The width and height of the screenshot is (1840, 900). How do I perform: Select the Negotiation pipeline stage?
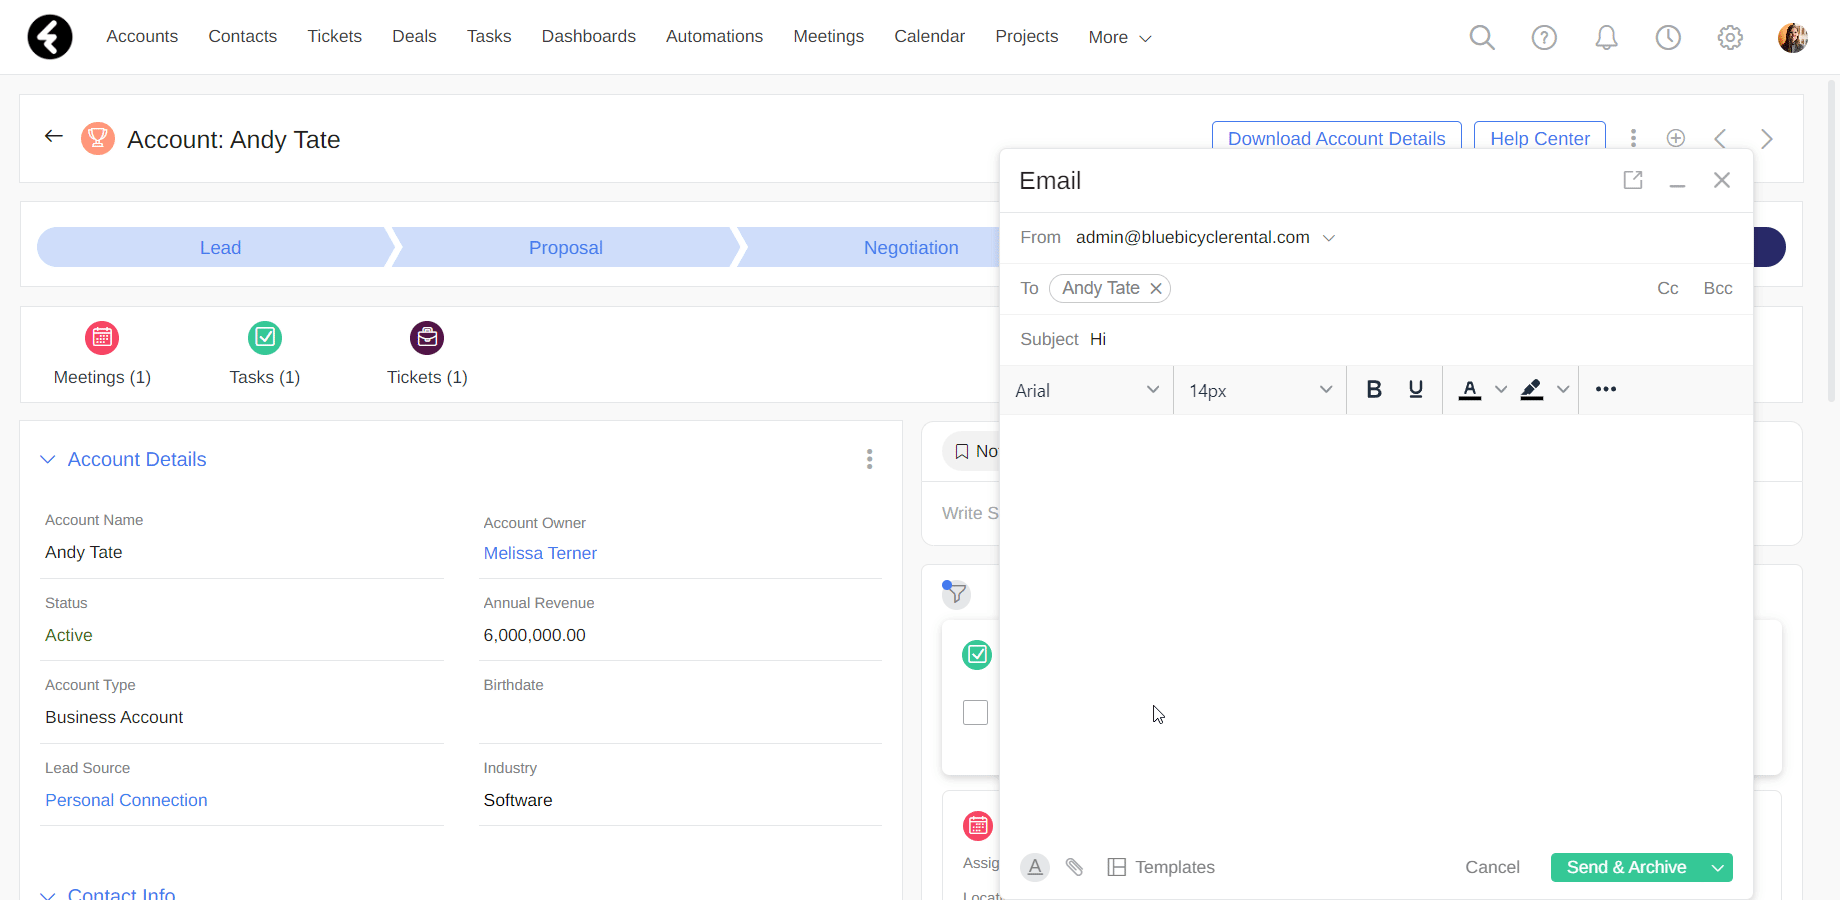point(910,247)
